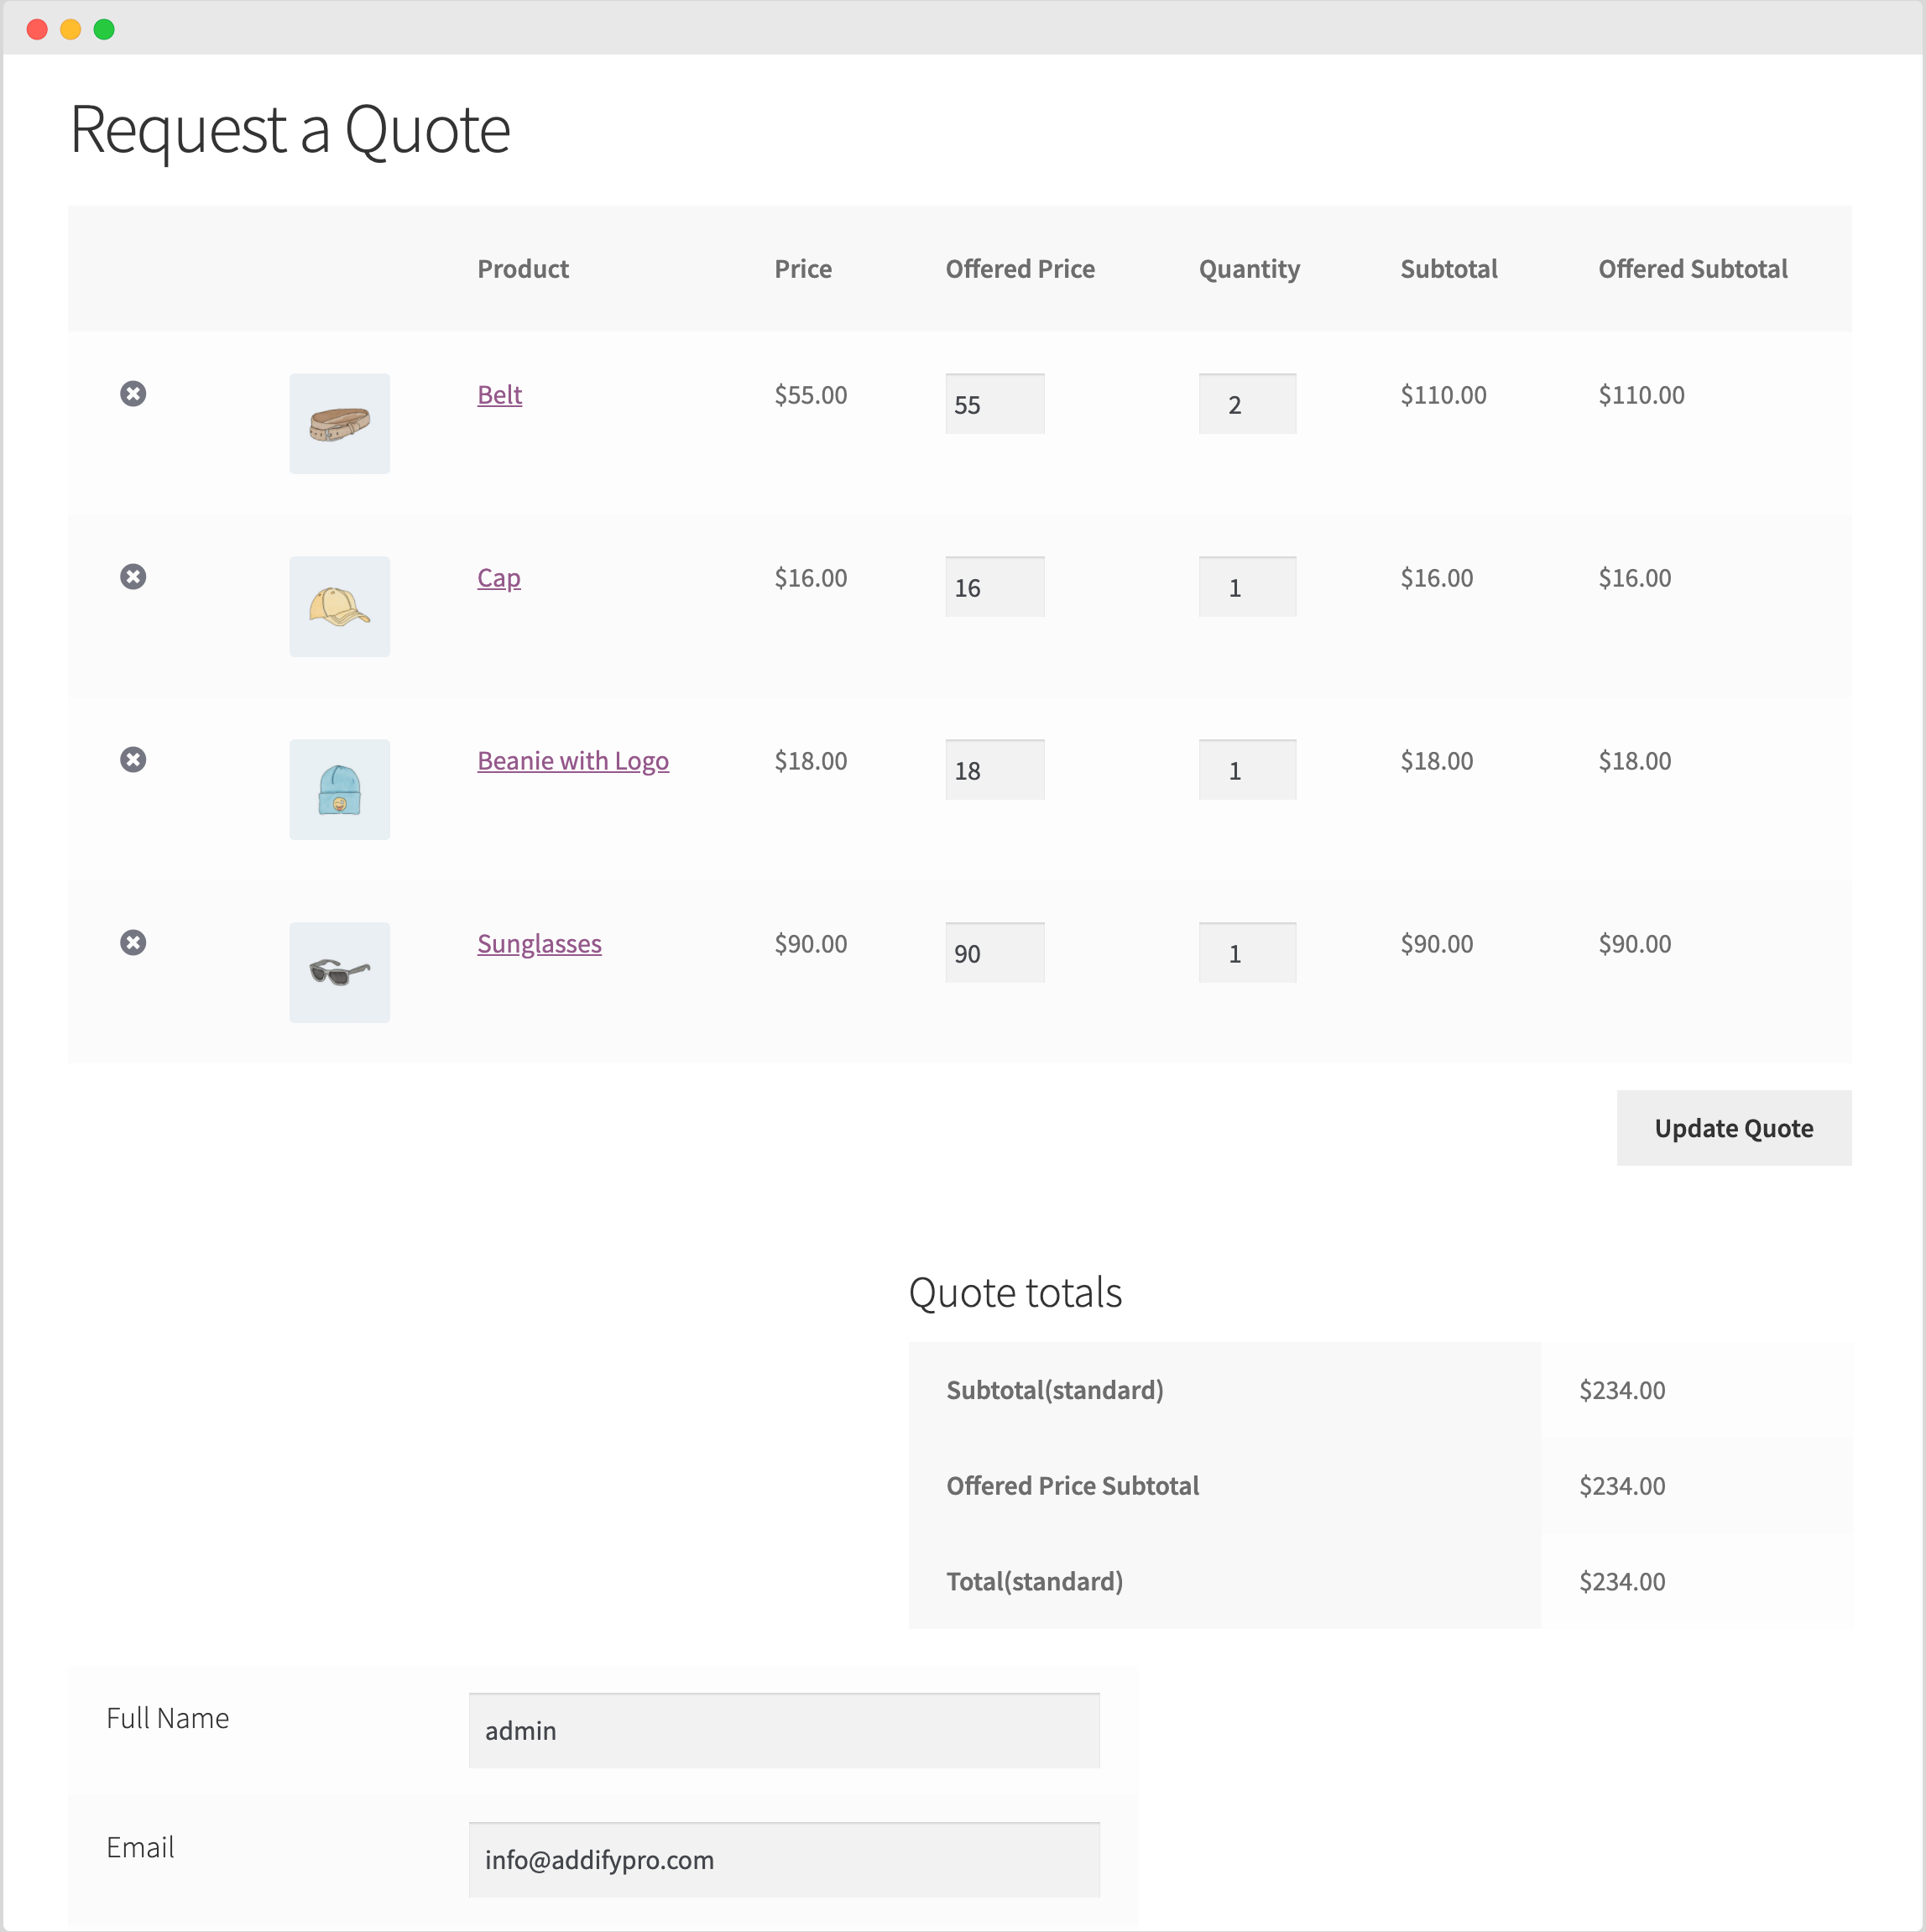Open the Cap product page
This screenshot has height=1932, width=1926.
pos(498,577)
